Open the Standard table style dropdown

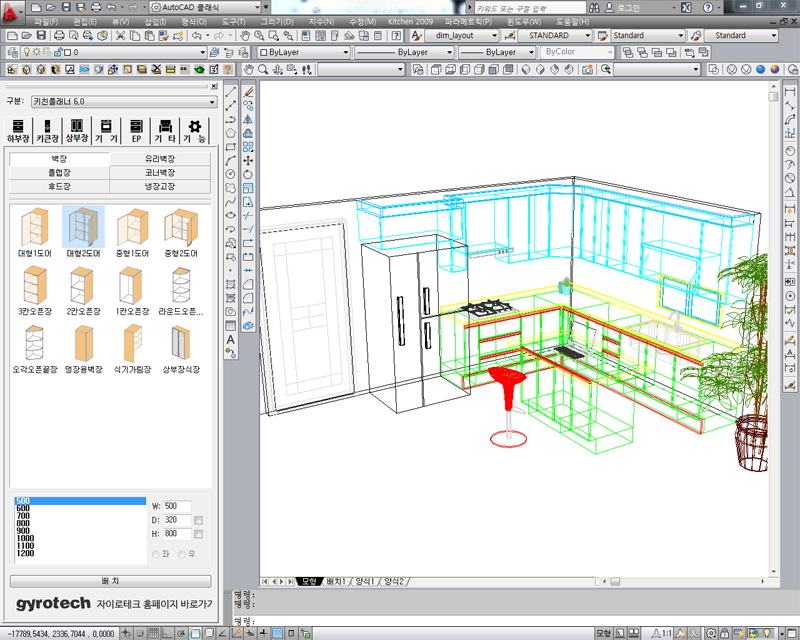click(x=648, y=35)
